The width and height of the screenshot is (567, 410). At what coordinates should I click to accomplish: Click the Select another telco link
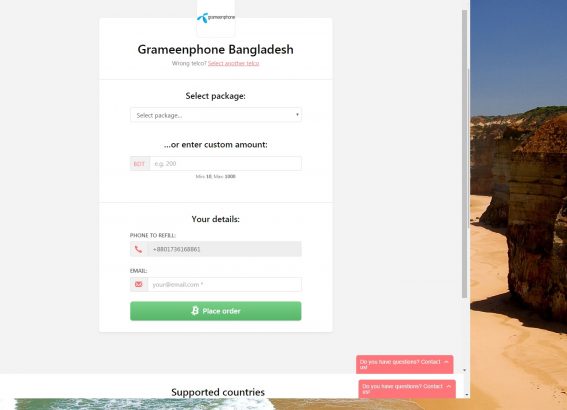click(x=234, y=63)
